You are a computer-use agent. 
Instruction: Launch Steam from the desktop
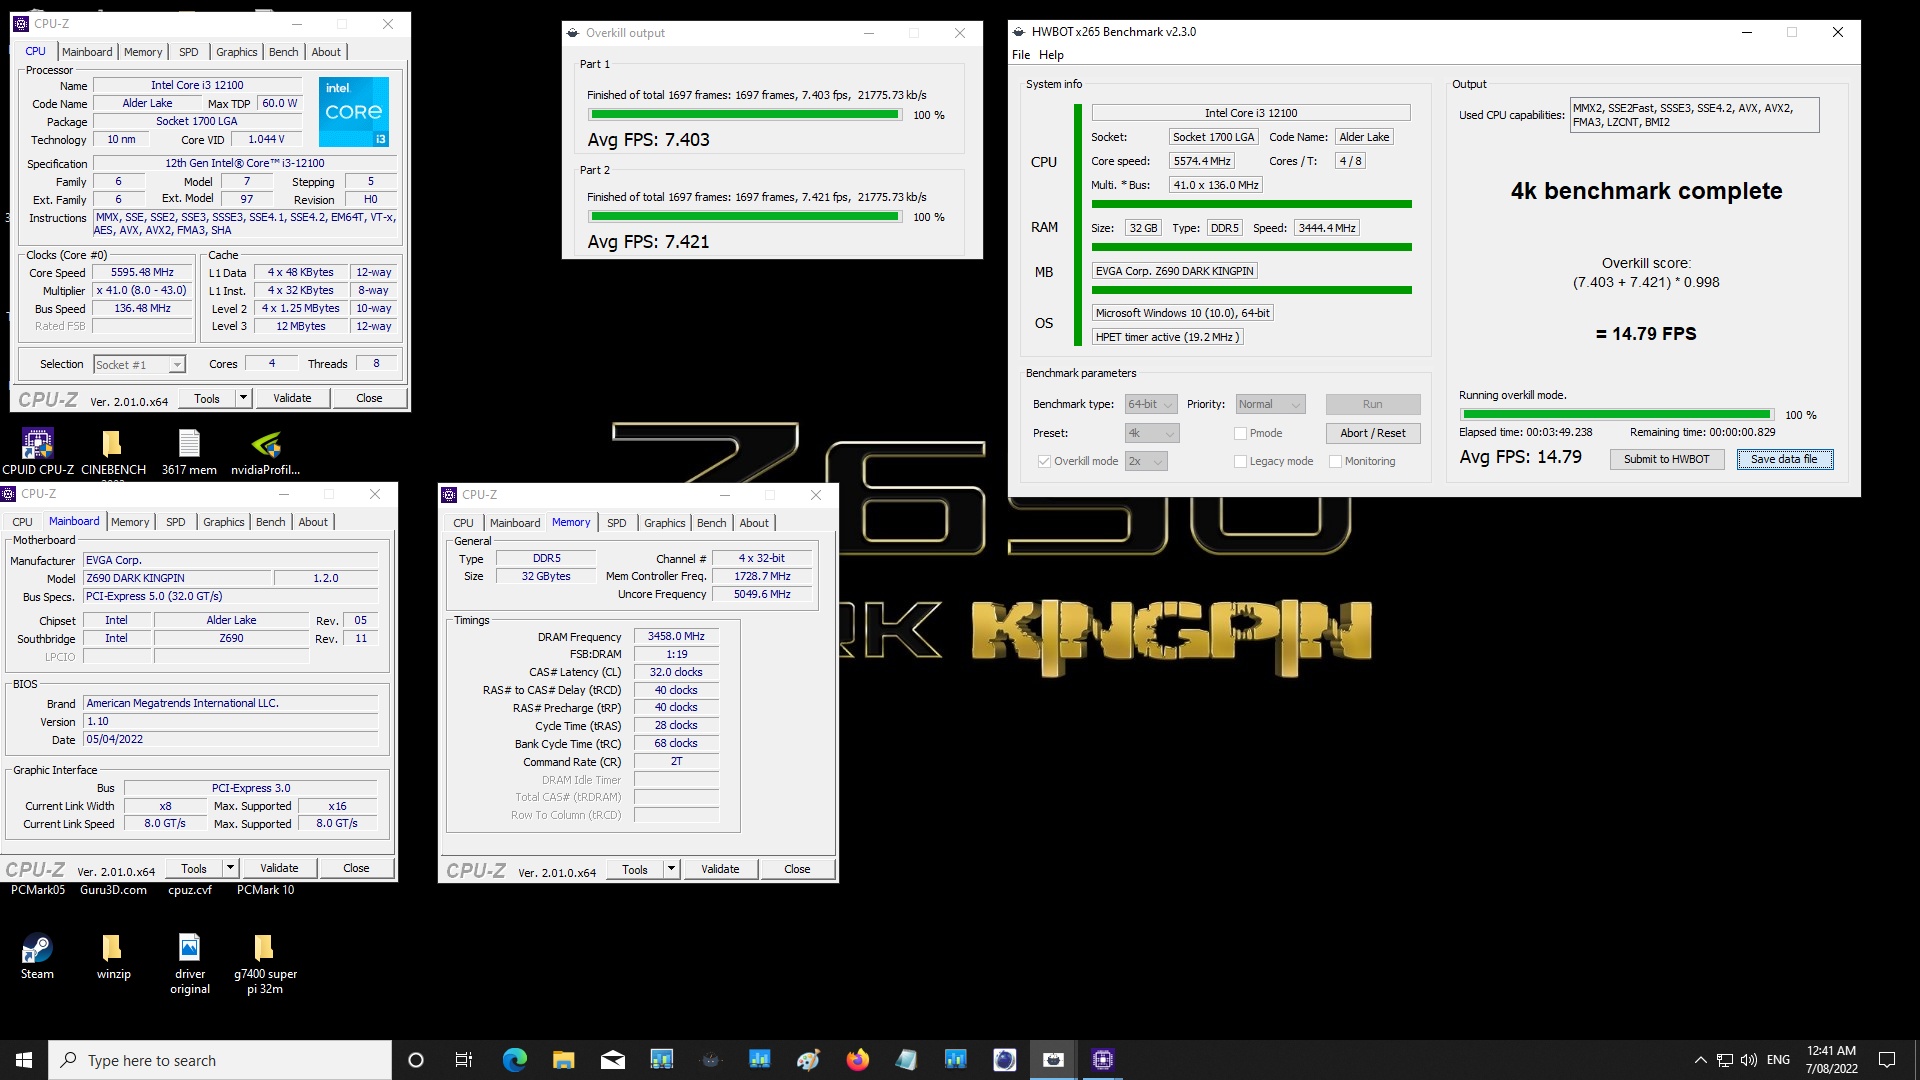tap(37, 956)
